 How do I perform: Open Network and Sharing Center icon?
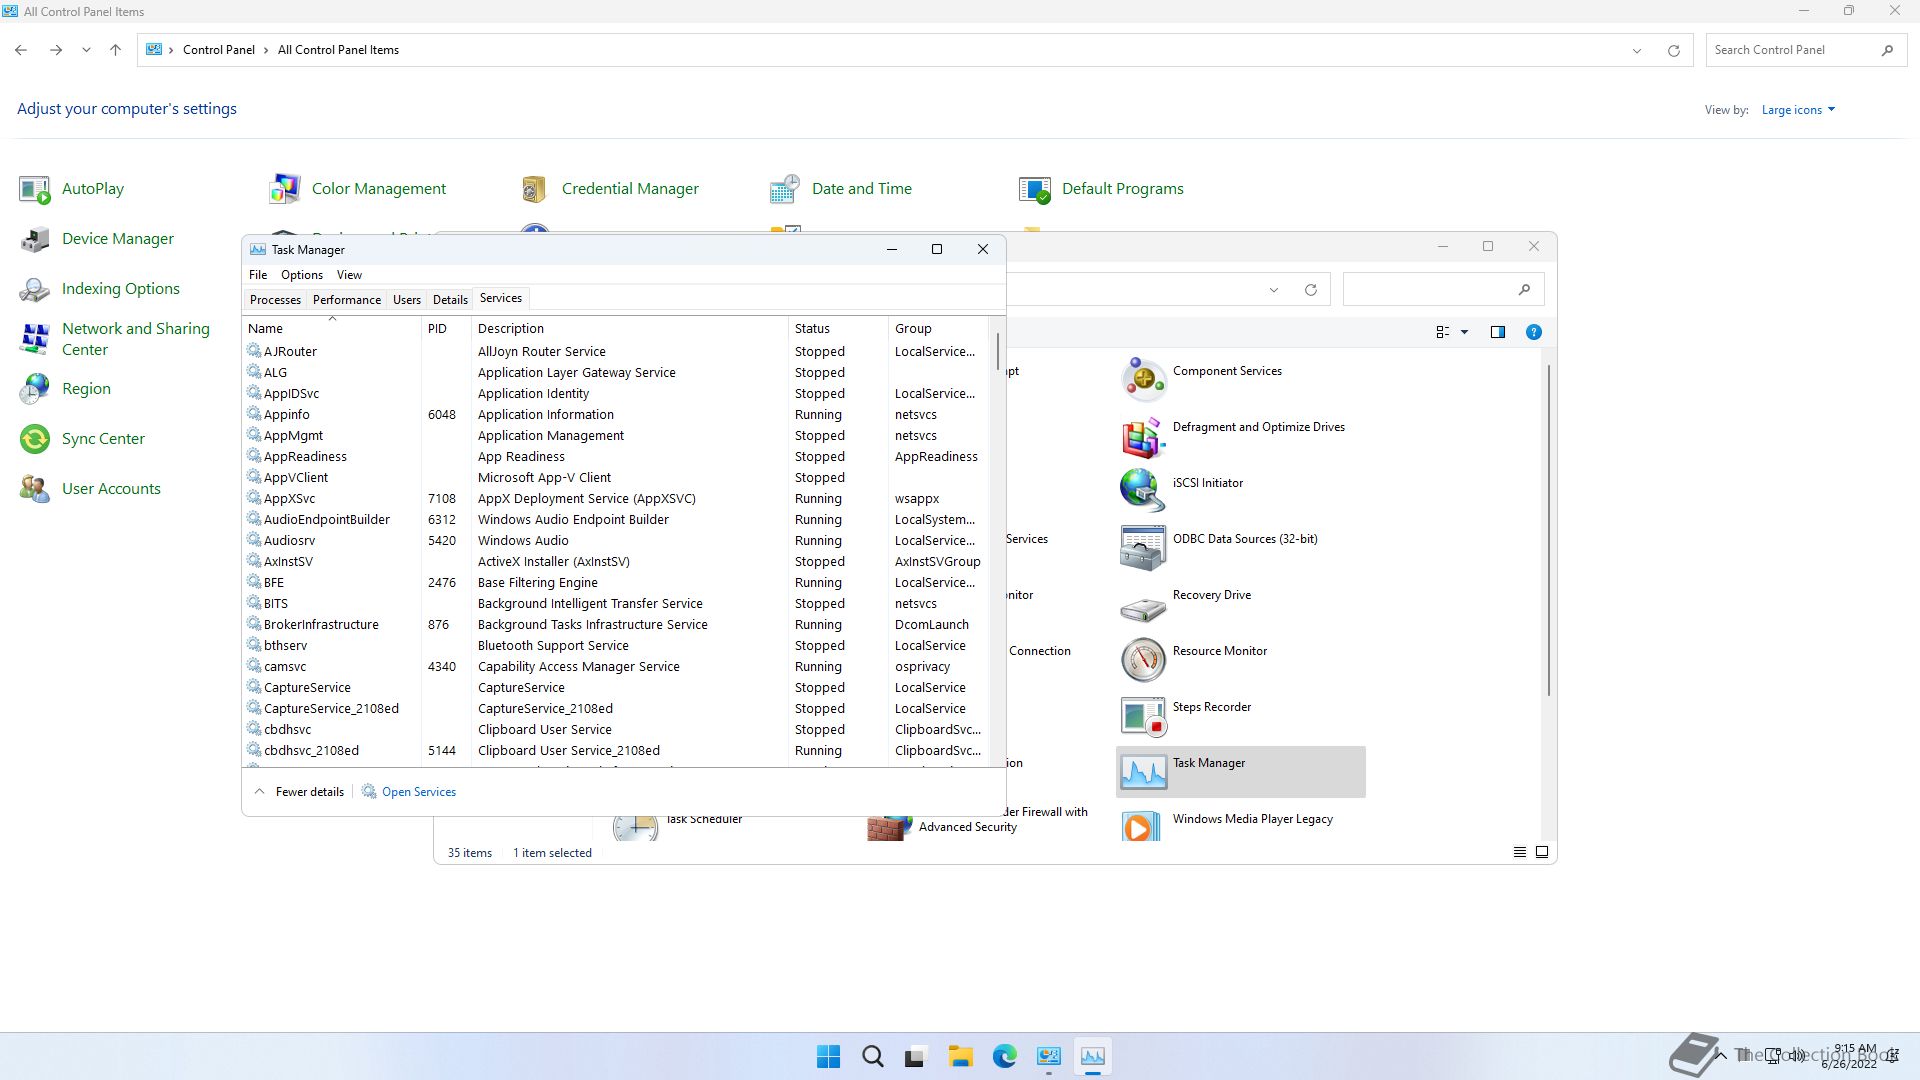pos(35,339)
